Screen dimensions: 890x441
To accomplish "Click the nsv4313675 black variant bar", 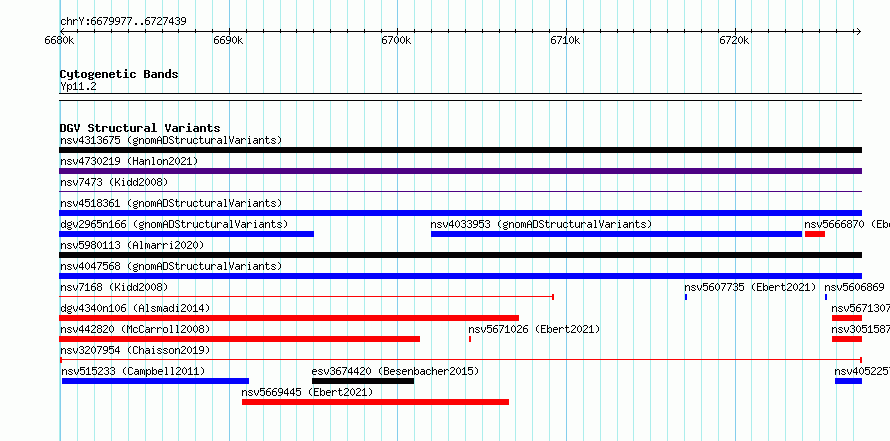I will click(460, 150).
